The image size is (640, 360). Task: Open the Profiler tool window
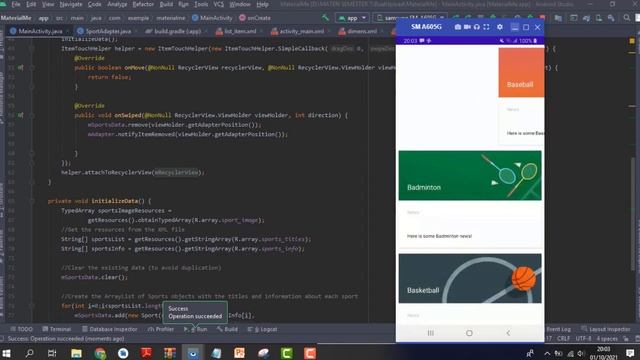point(161,329)
